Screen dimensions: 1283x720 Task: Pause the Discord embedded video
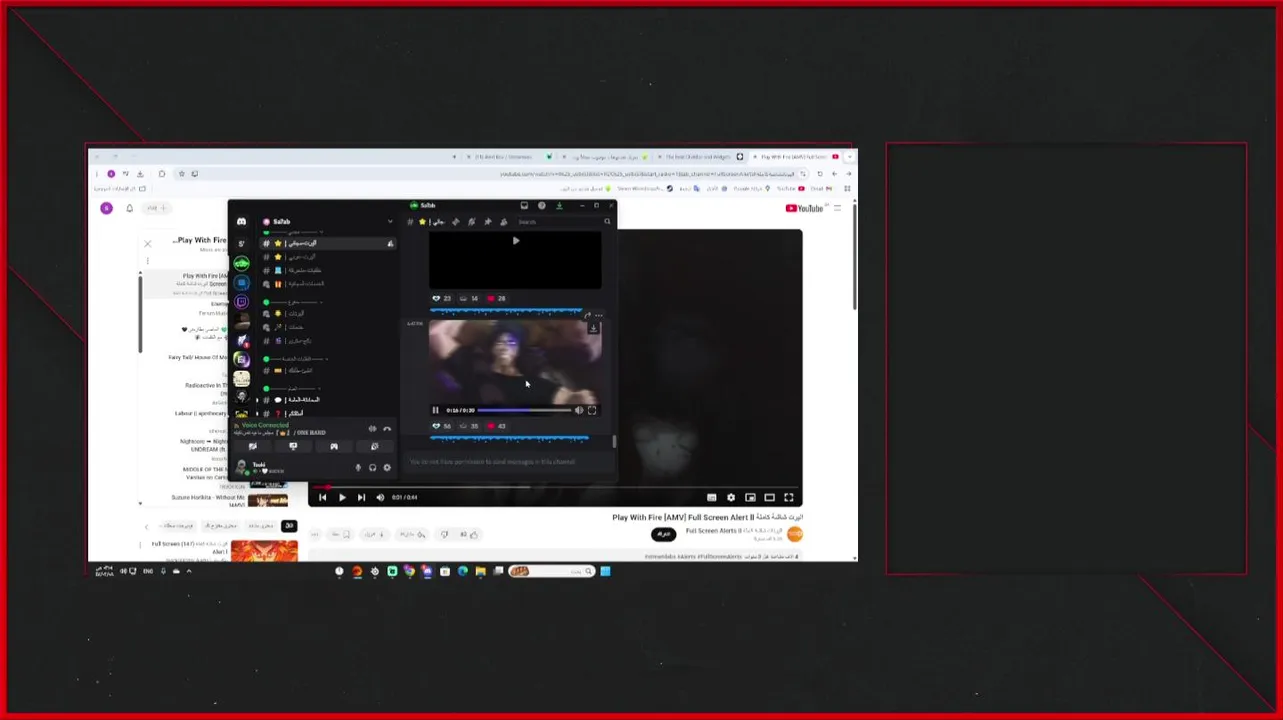(435, 410)
